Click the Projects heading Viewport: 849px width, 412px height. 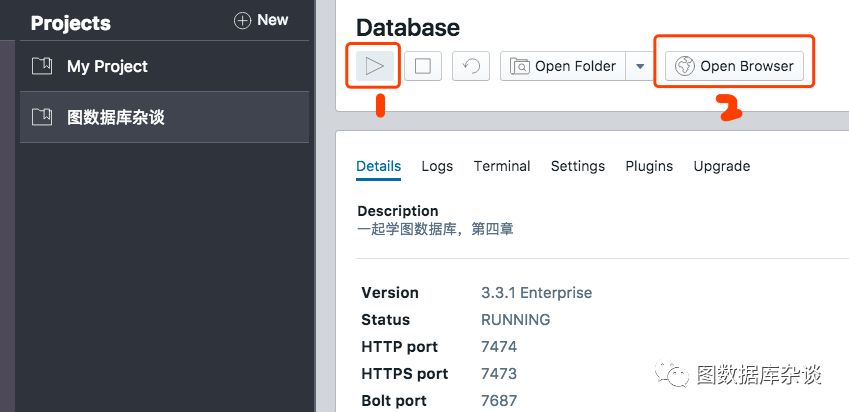(x=71, y=23)
